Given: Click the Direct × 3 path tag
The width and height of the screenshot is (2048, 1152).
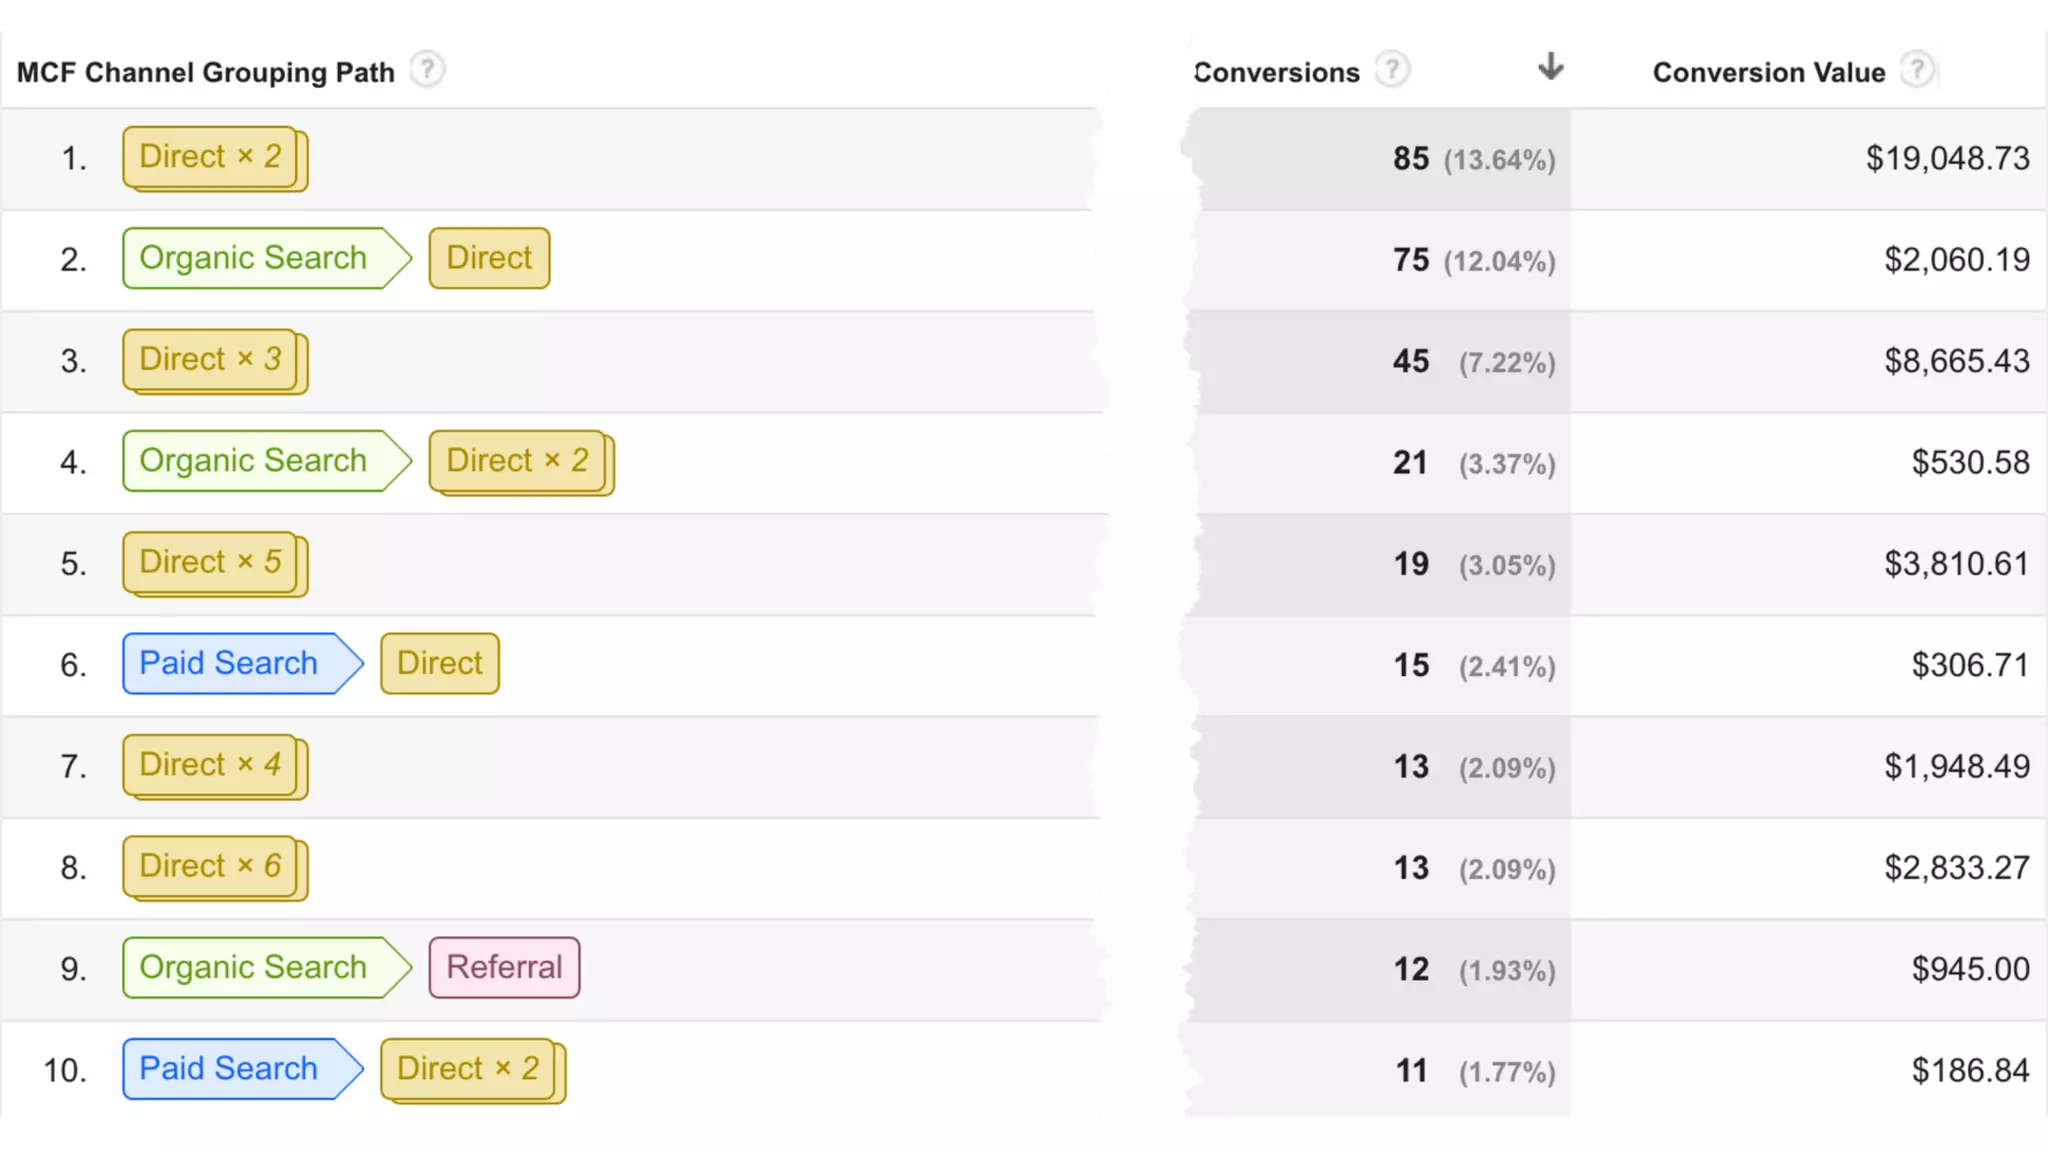Looking at the screenshot, I should [211, 360].
